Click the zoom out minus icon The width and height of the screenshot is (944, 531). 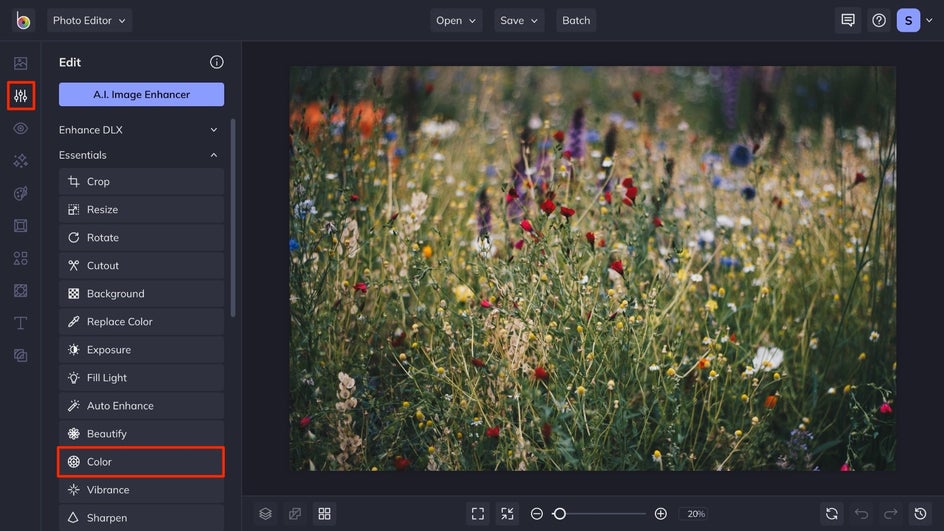pos(537,514)
